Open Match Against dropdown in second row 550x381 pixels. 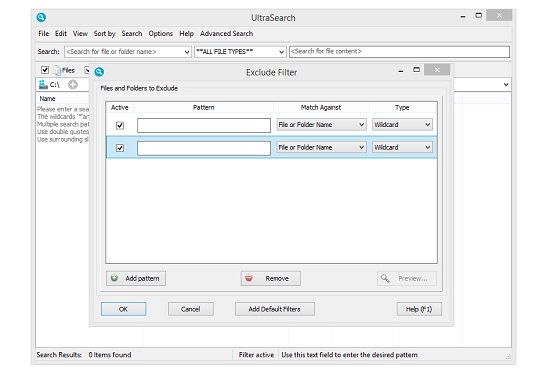(321, 147)
